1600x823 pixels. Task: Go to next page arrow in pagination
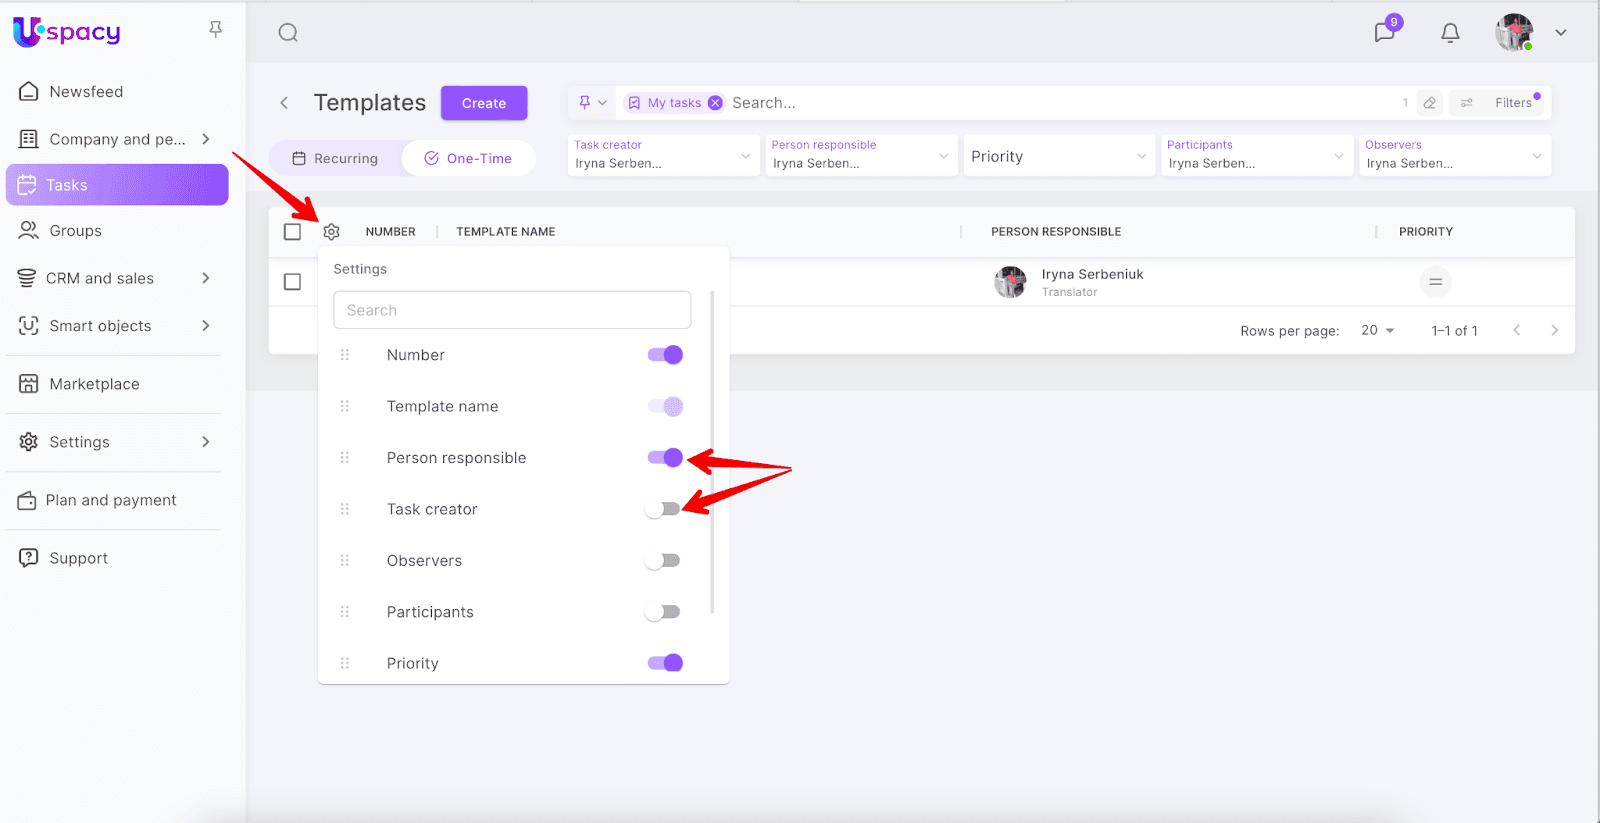(1554, 331)
